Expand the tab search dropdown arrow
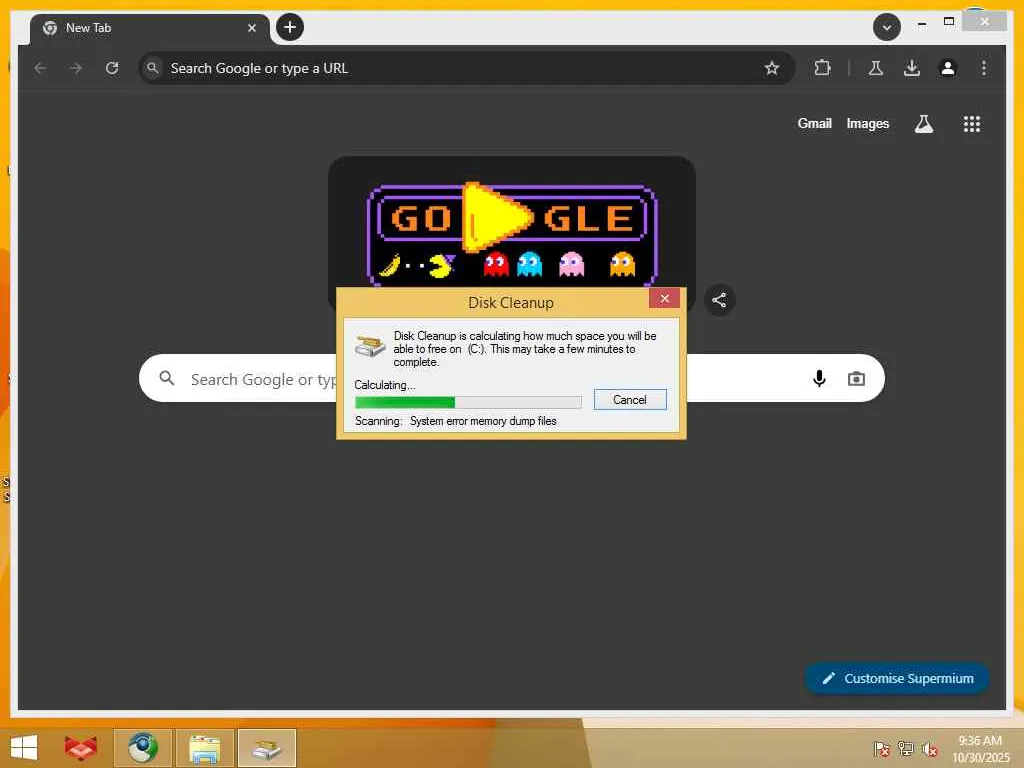Image resolution: width=1024 pixels, height=768 pixels. click(887, 27)
